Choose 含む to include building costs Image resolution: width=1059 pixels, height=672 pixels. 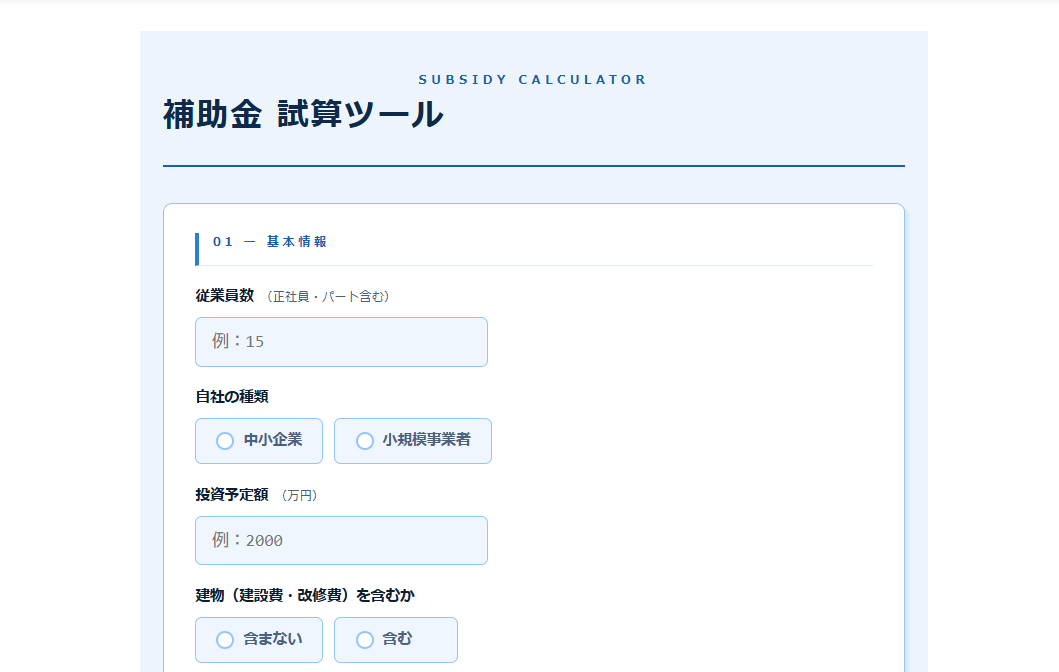tap(395, 640)
